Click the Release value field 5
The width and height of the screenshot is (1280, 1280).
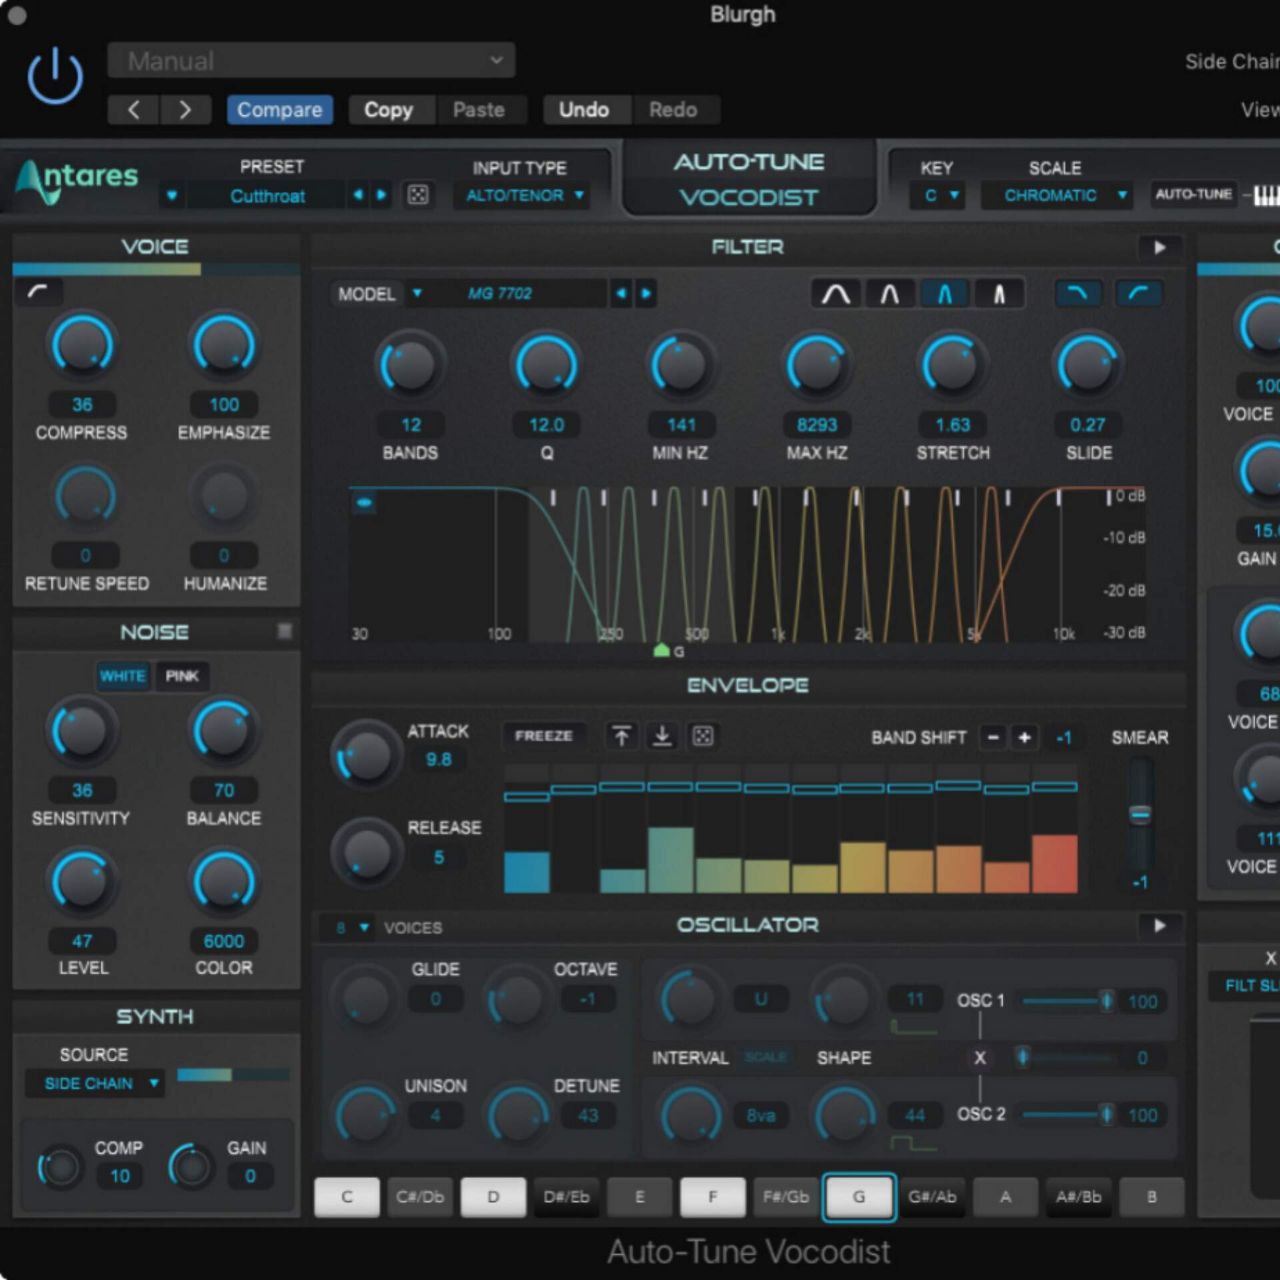[438, 857]
